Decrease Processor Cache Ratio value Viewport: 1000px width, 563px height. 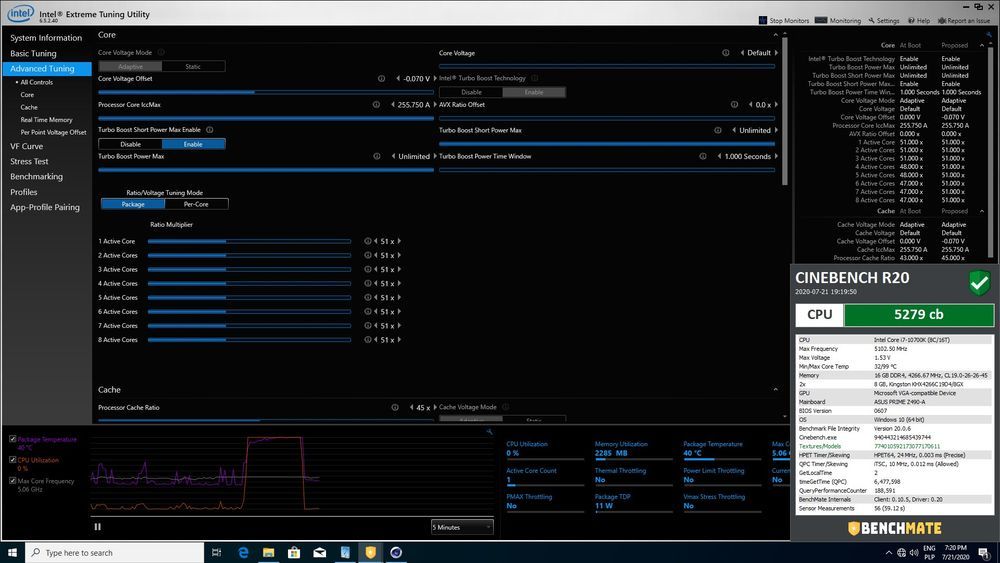(x=411, y=407)
